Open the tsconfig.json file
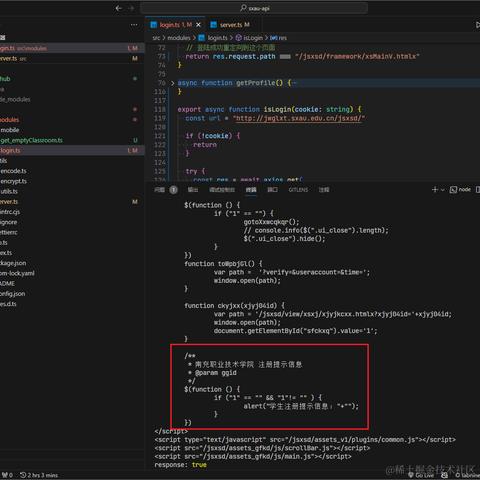 [x=13, y=294]
